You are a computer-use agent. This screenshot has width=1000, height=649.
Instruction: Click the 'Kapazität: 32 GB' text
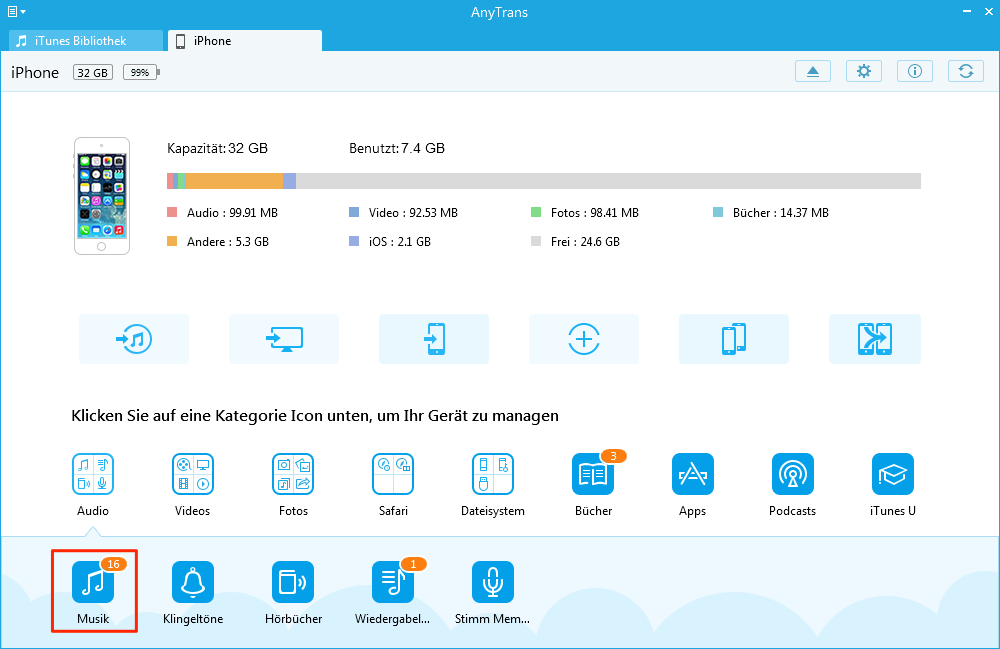coord(217,149)
